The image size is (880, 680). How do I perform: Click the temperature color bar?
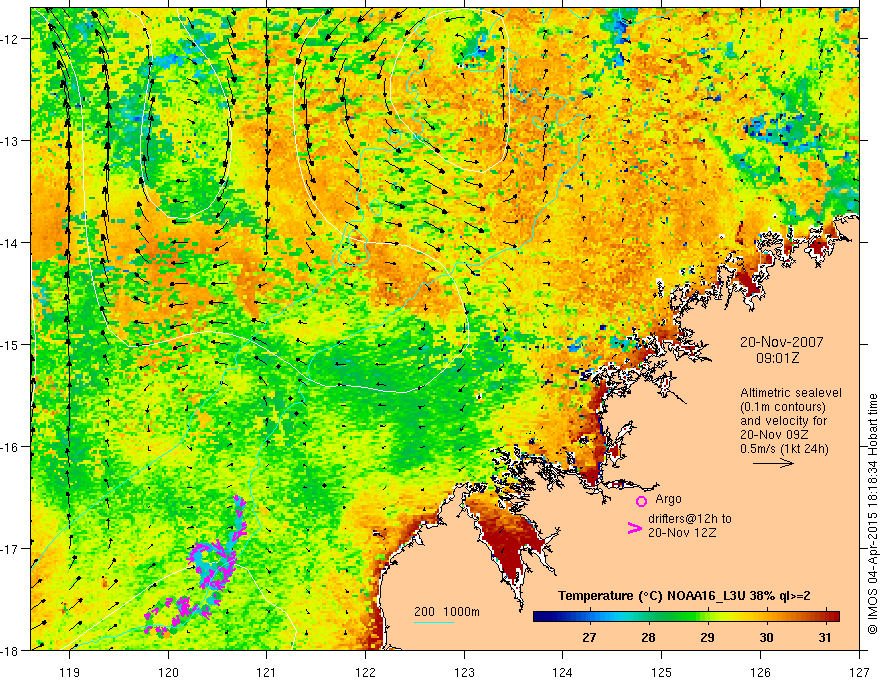click(686, 617)
